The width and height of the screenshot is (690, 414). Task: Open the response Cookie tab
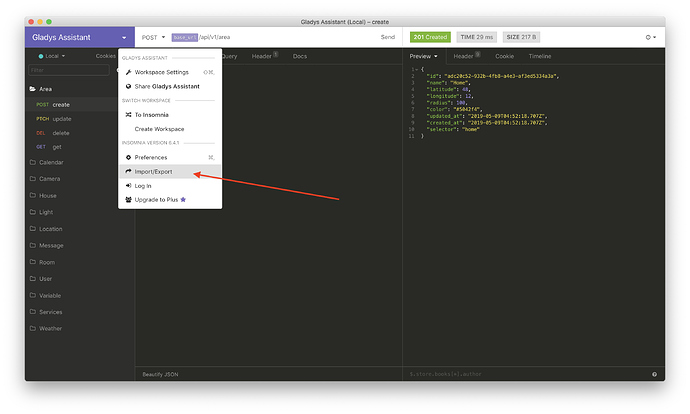[x=504, y=56]
